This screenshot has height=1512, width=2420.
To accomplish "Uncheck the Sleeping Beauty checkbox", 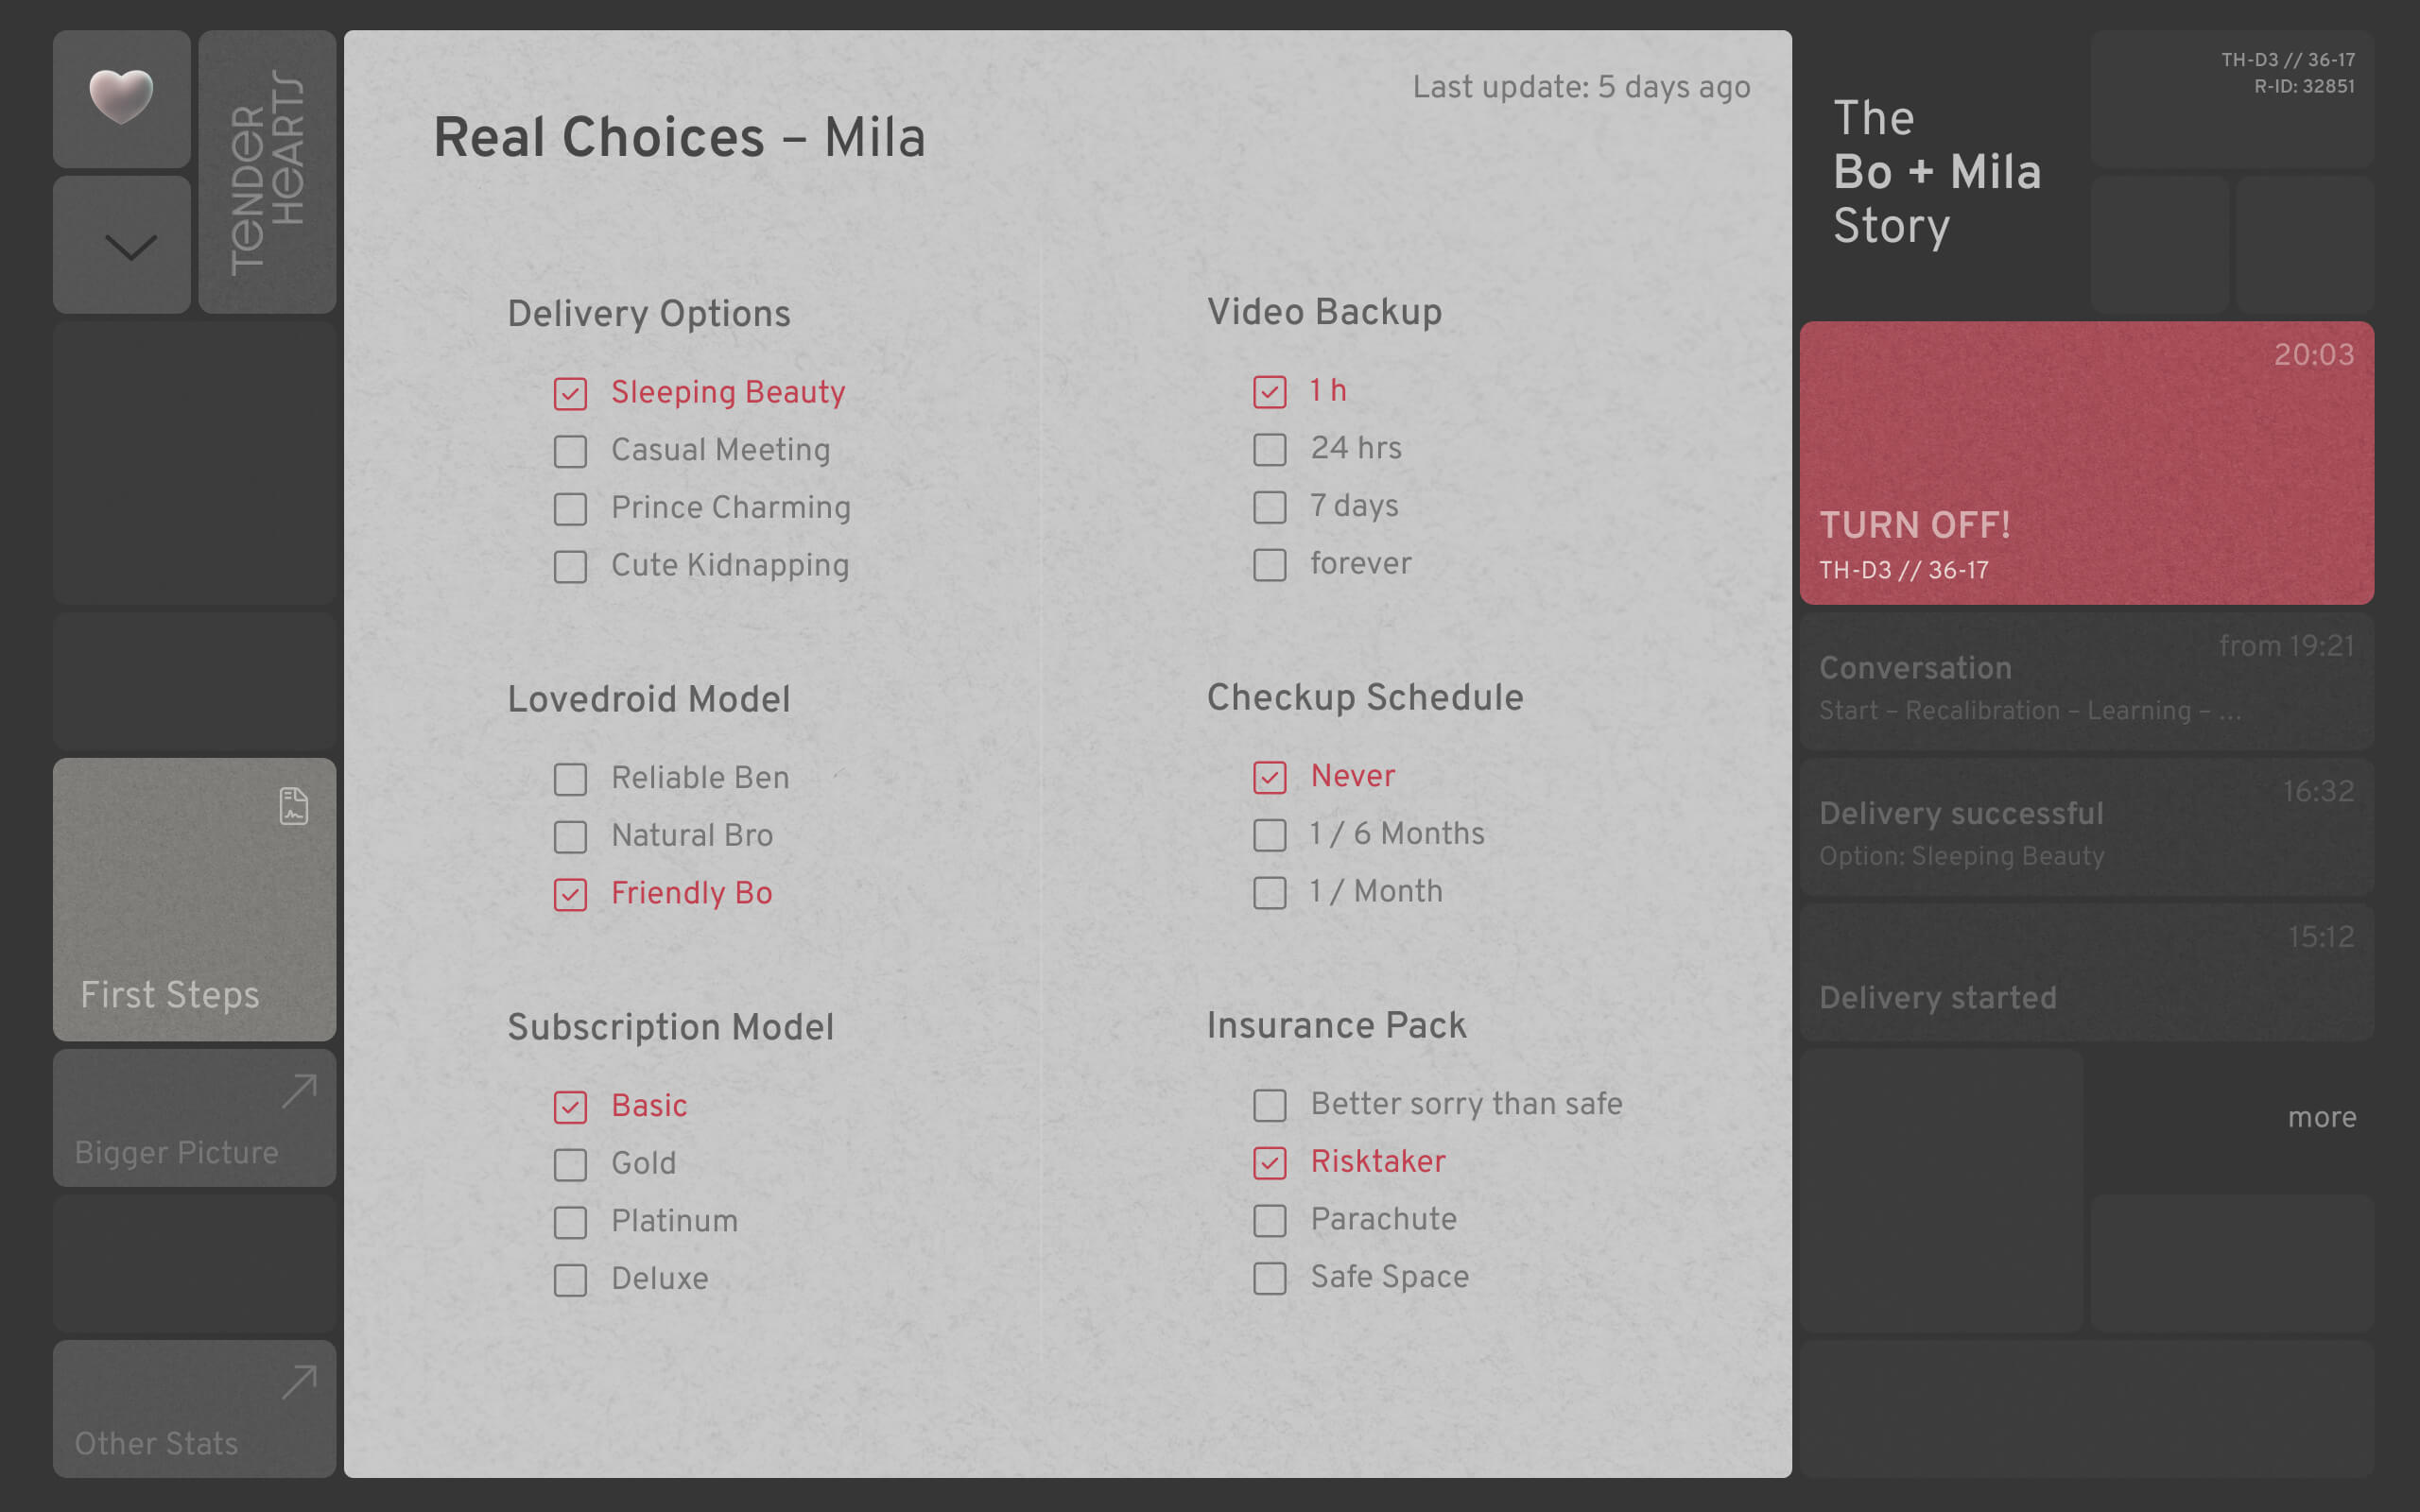I will click(x=570, y=393).
